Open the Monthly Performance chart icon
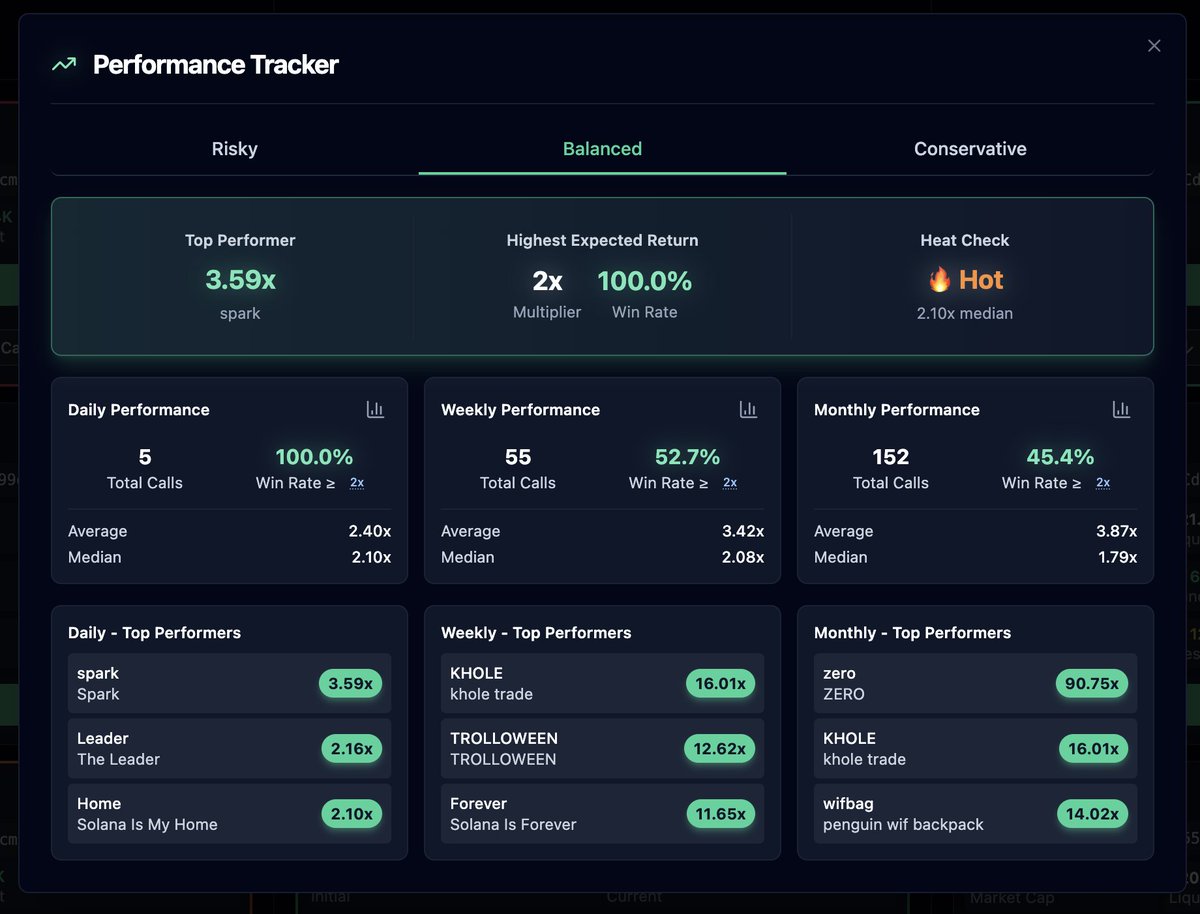Viewport: 1200px width, 914px height. (x=1121, y=409)
